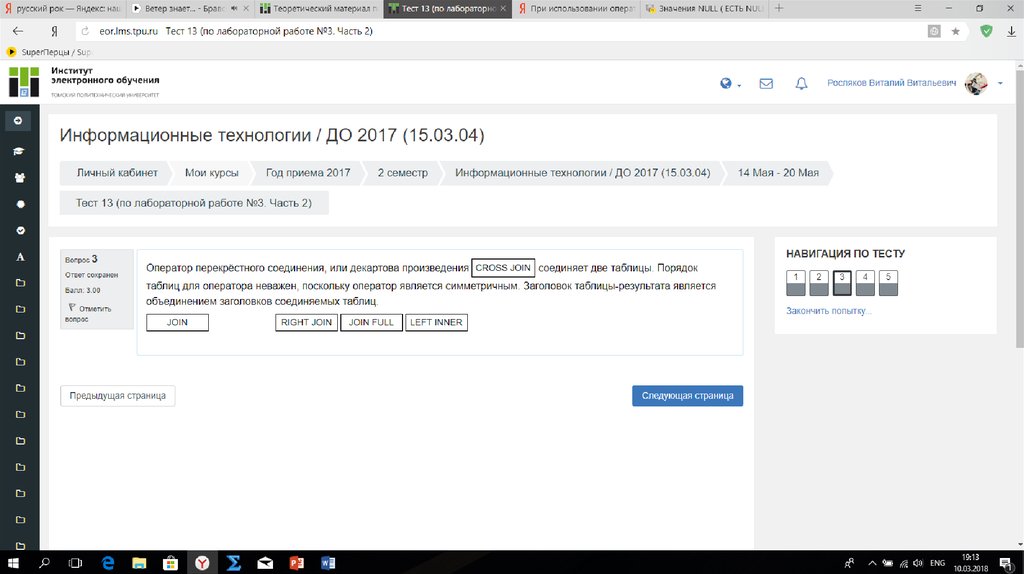The image size is (1024, 574).
Task: Click the Следующая страница button
Action: click(x=687, y=396)
